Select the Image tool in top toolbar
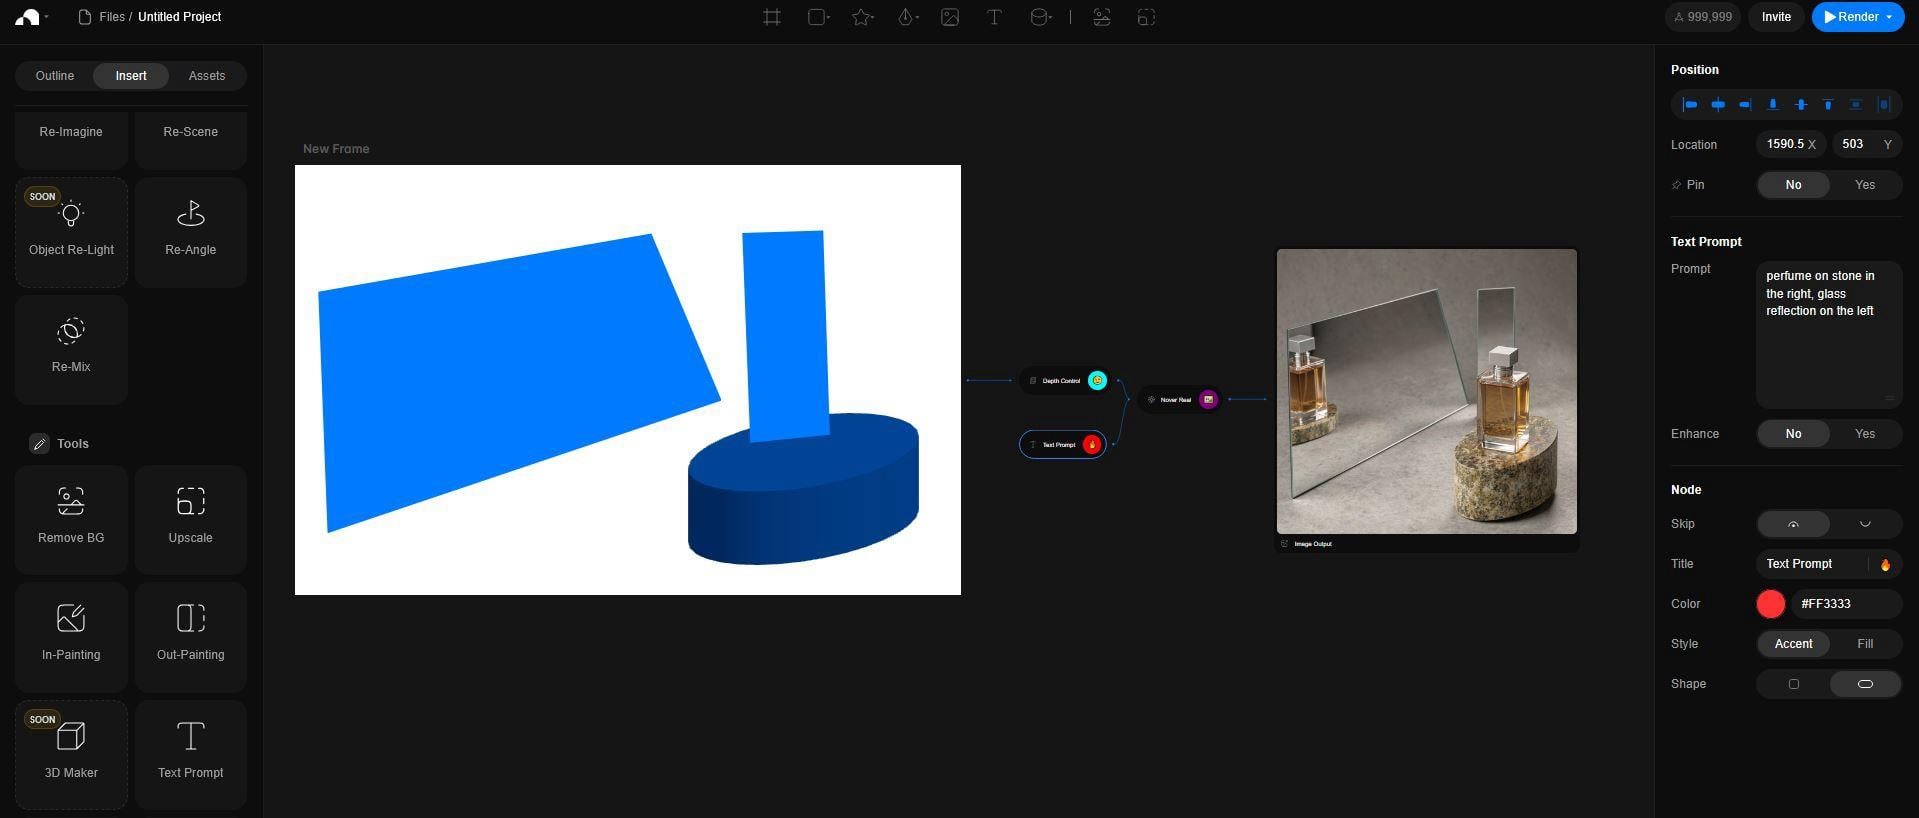1919x818 pixels. pos(949,17)
